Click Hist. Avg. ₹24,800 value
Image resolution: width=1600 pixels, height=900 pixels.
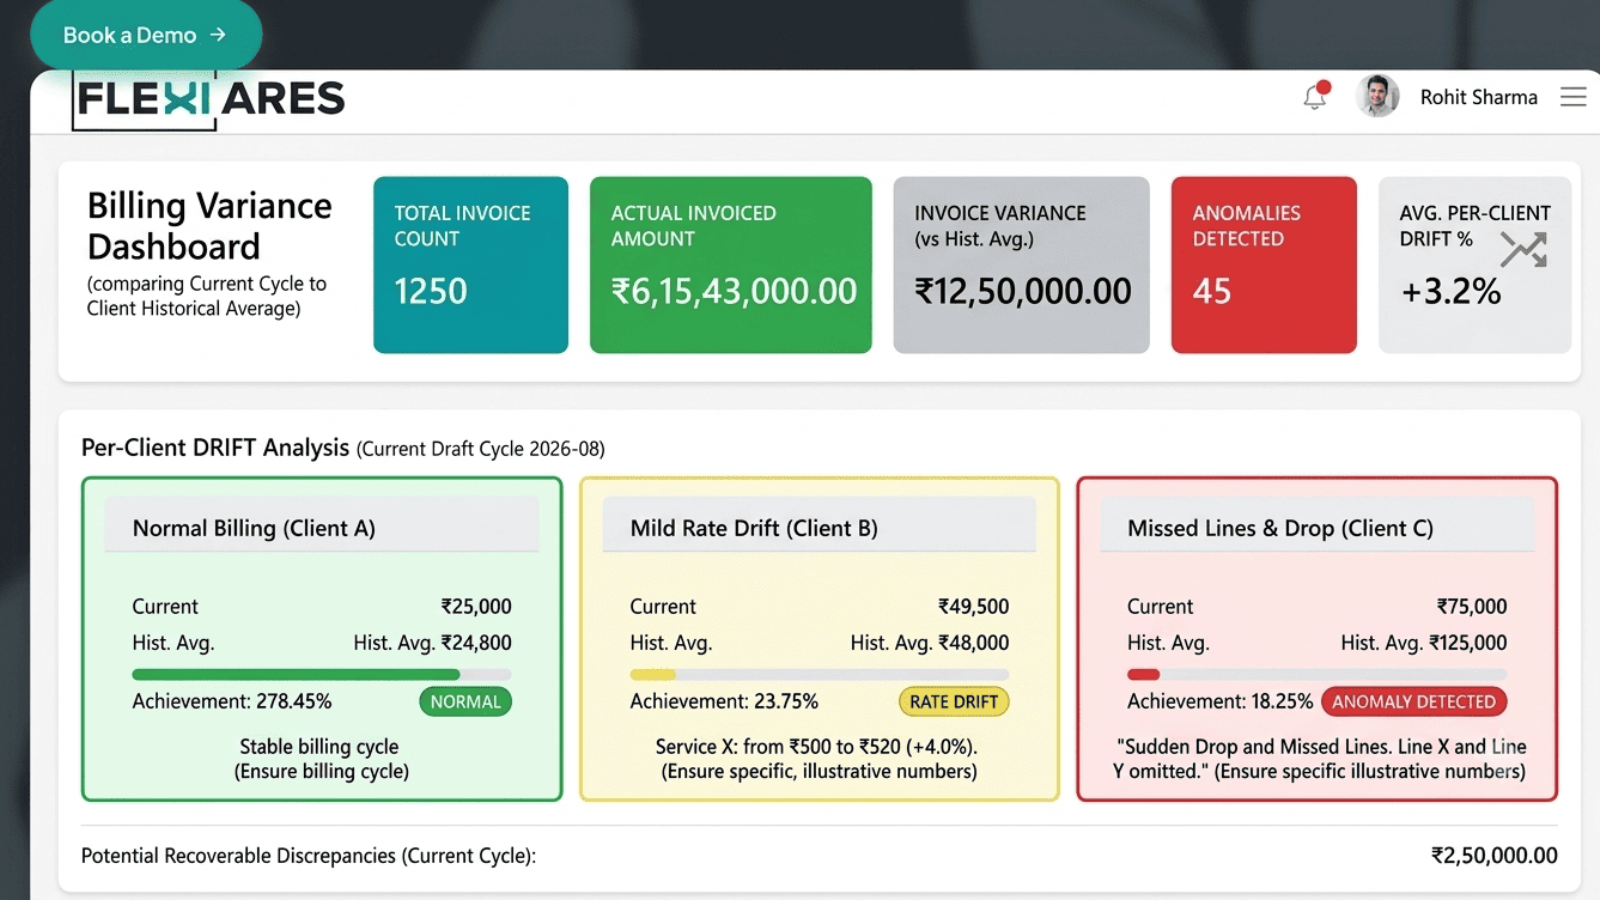click(x=432, y=643)
